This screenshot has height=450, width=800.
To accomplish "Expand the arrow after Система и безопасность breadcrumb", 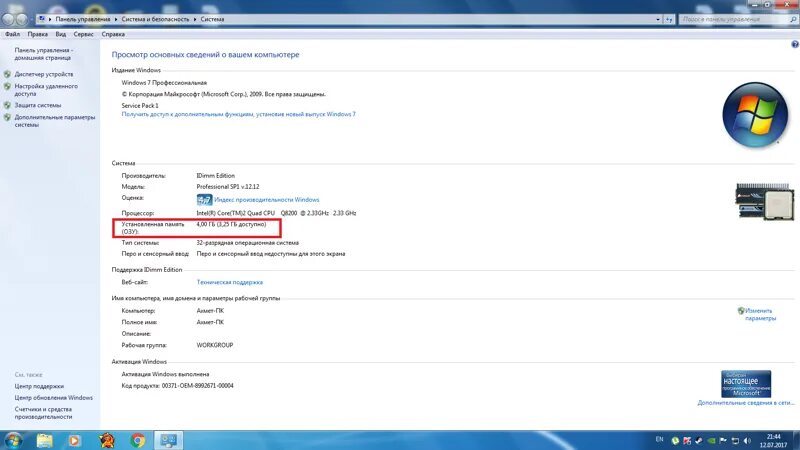I will point(195,19).
